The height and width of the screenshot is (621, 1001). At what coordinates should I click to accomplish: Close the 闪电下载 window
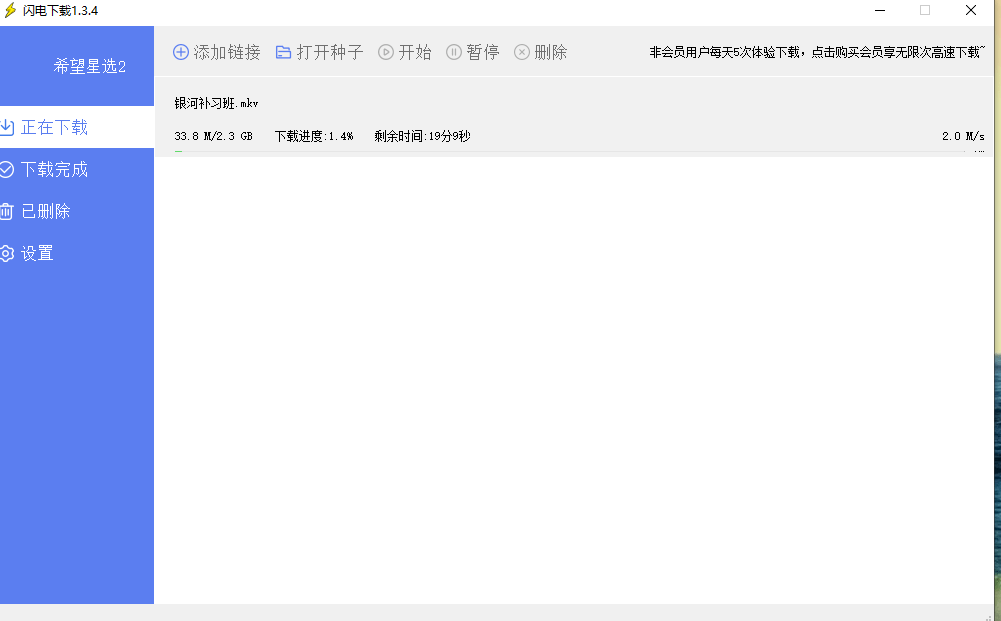(x=971, y=10)
